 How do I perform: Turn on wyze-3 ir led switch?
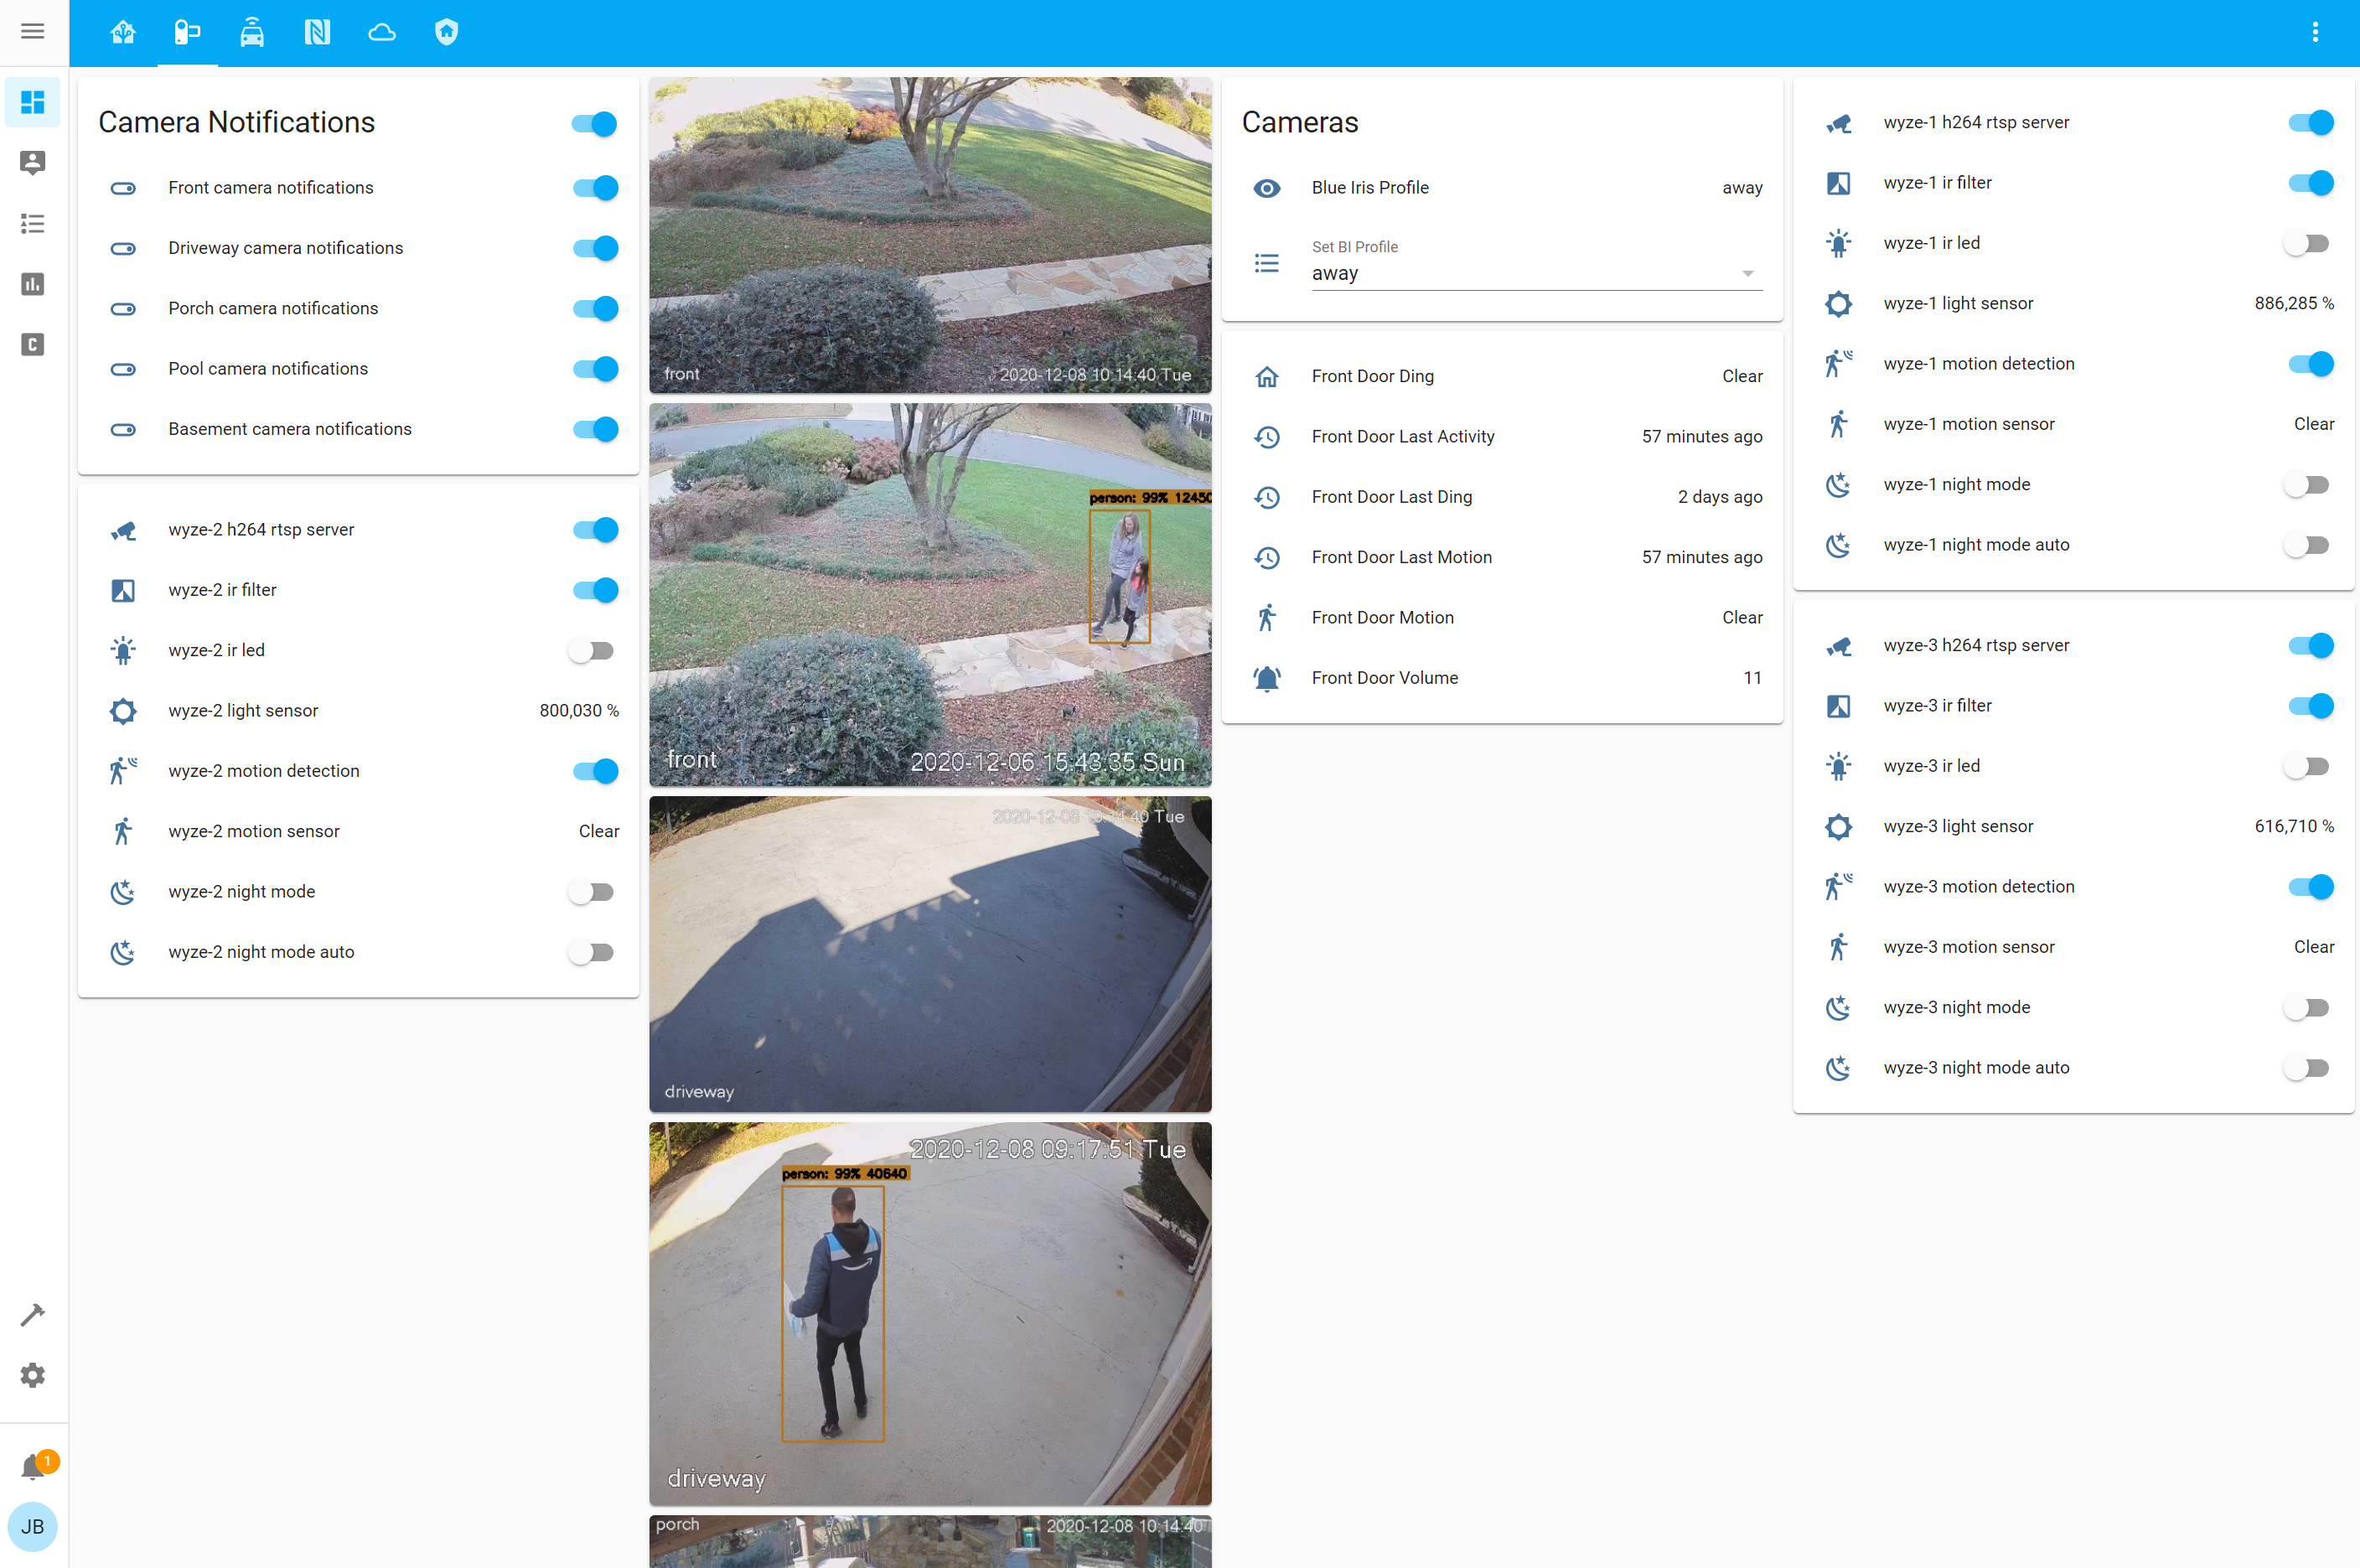[2308, 766]
